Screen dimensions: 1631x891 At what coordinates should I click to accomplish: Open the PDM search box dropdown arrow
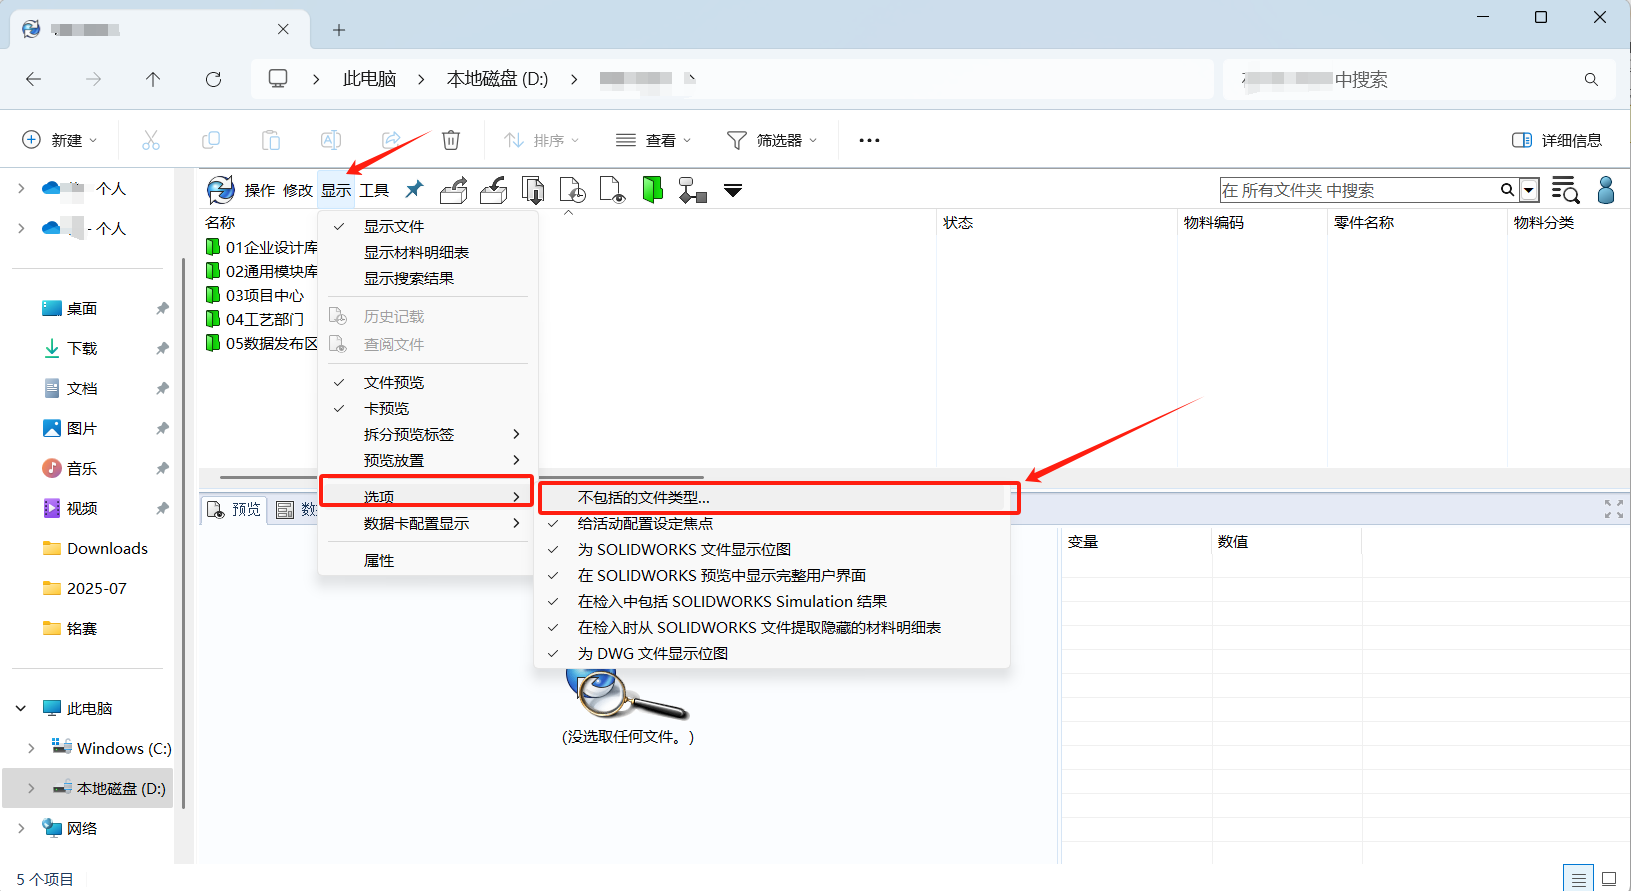(1529, 190)
